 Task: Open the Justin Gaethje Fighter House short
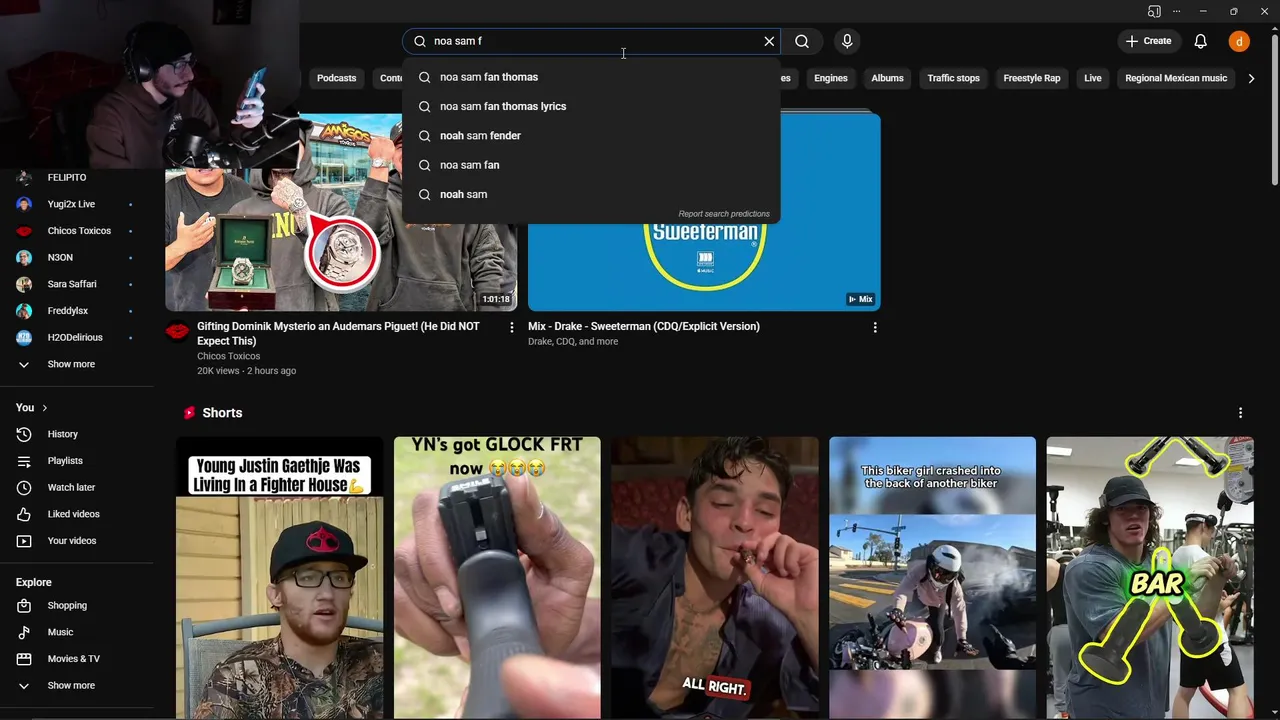[x=280, y=577]
